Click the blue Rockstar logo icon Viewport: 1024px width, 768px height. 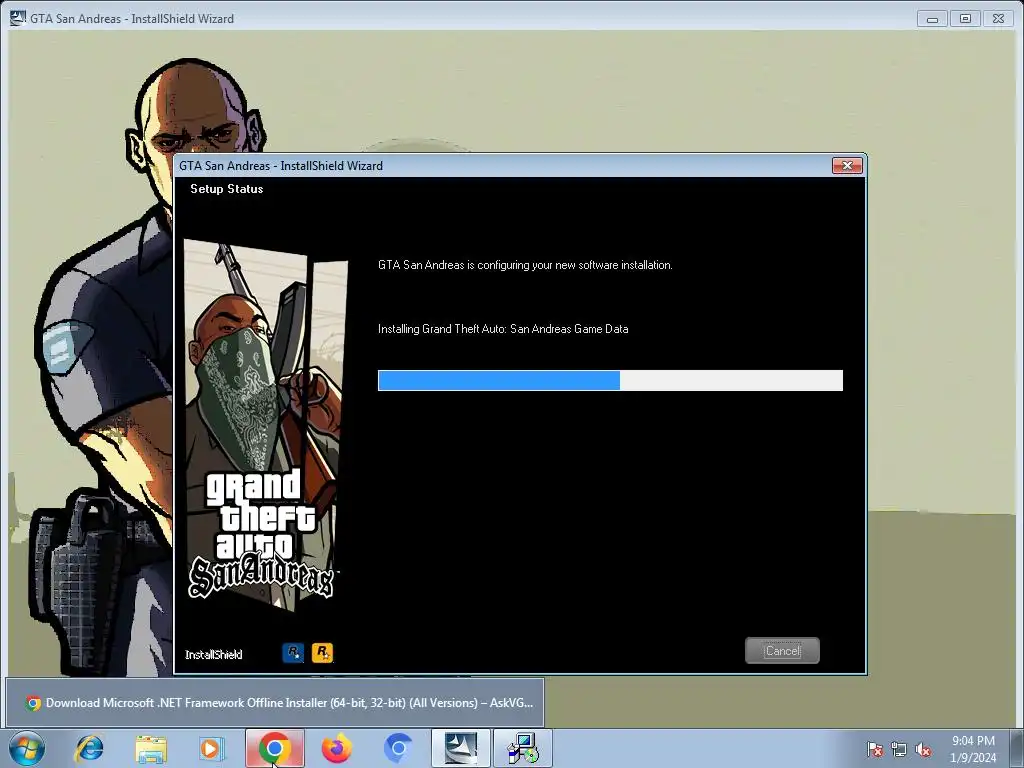293,652
